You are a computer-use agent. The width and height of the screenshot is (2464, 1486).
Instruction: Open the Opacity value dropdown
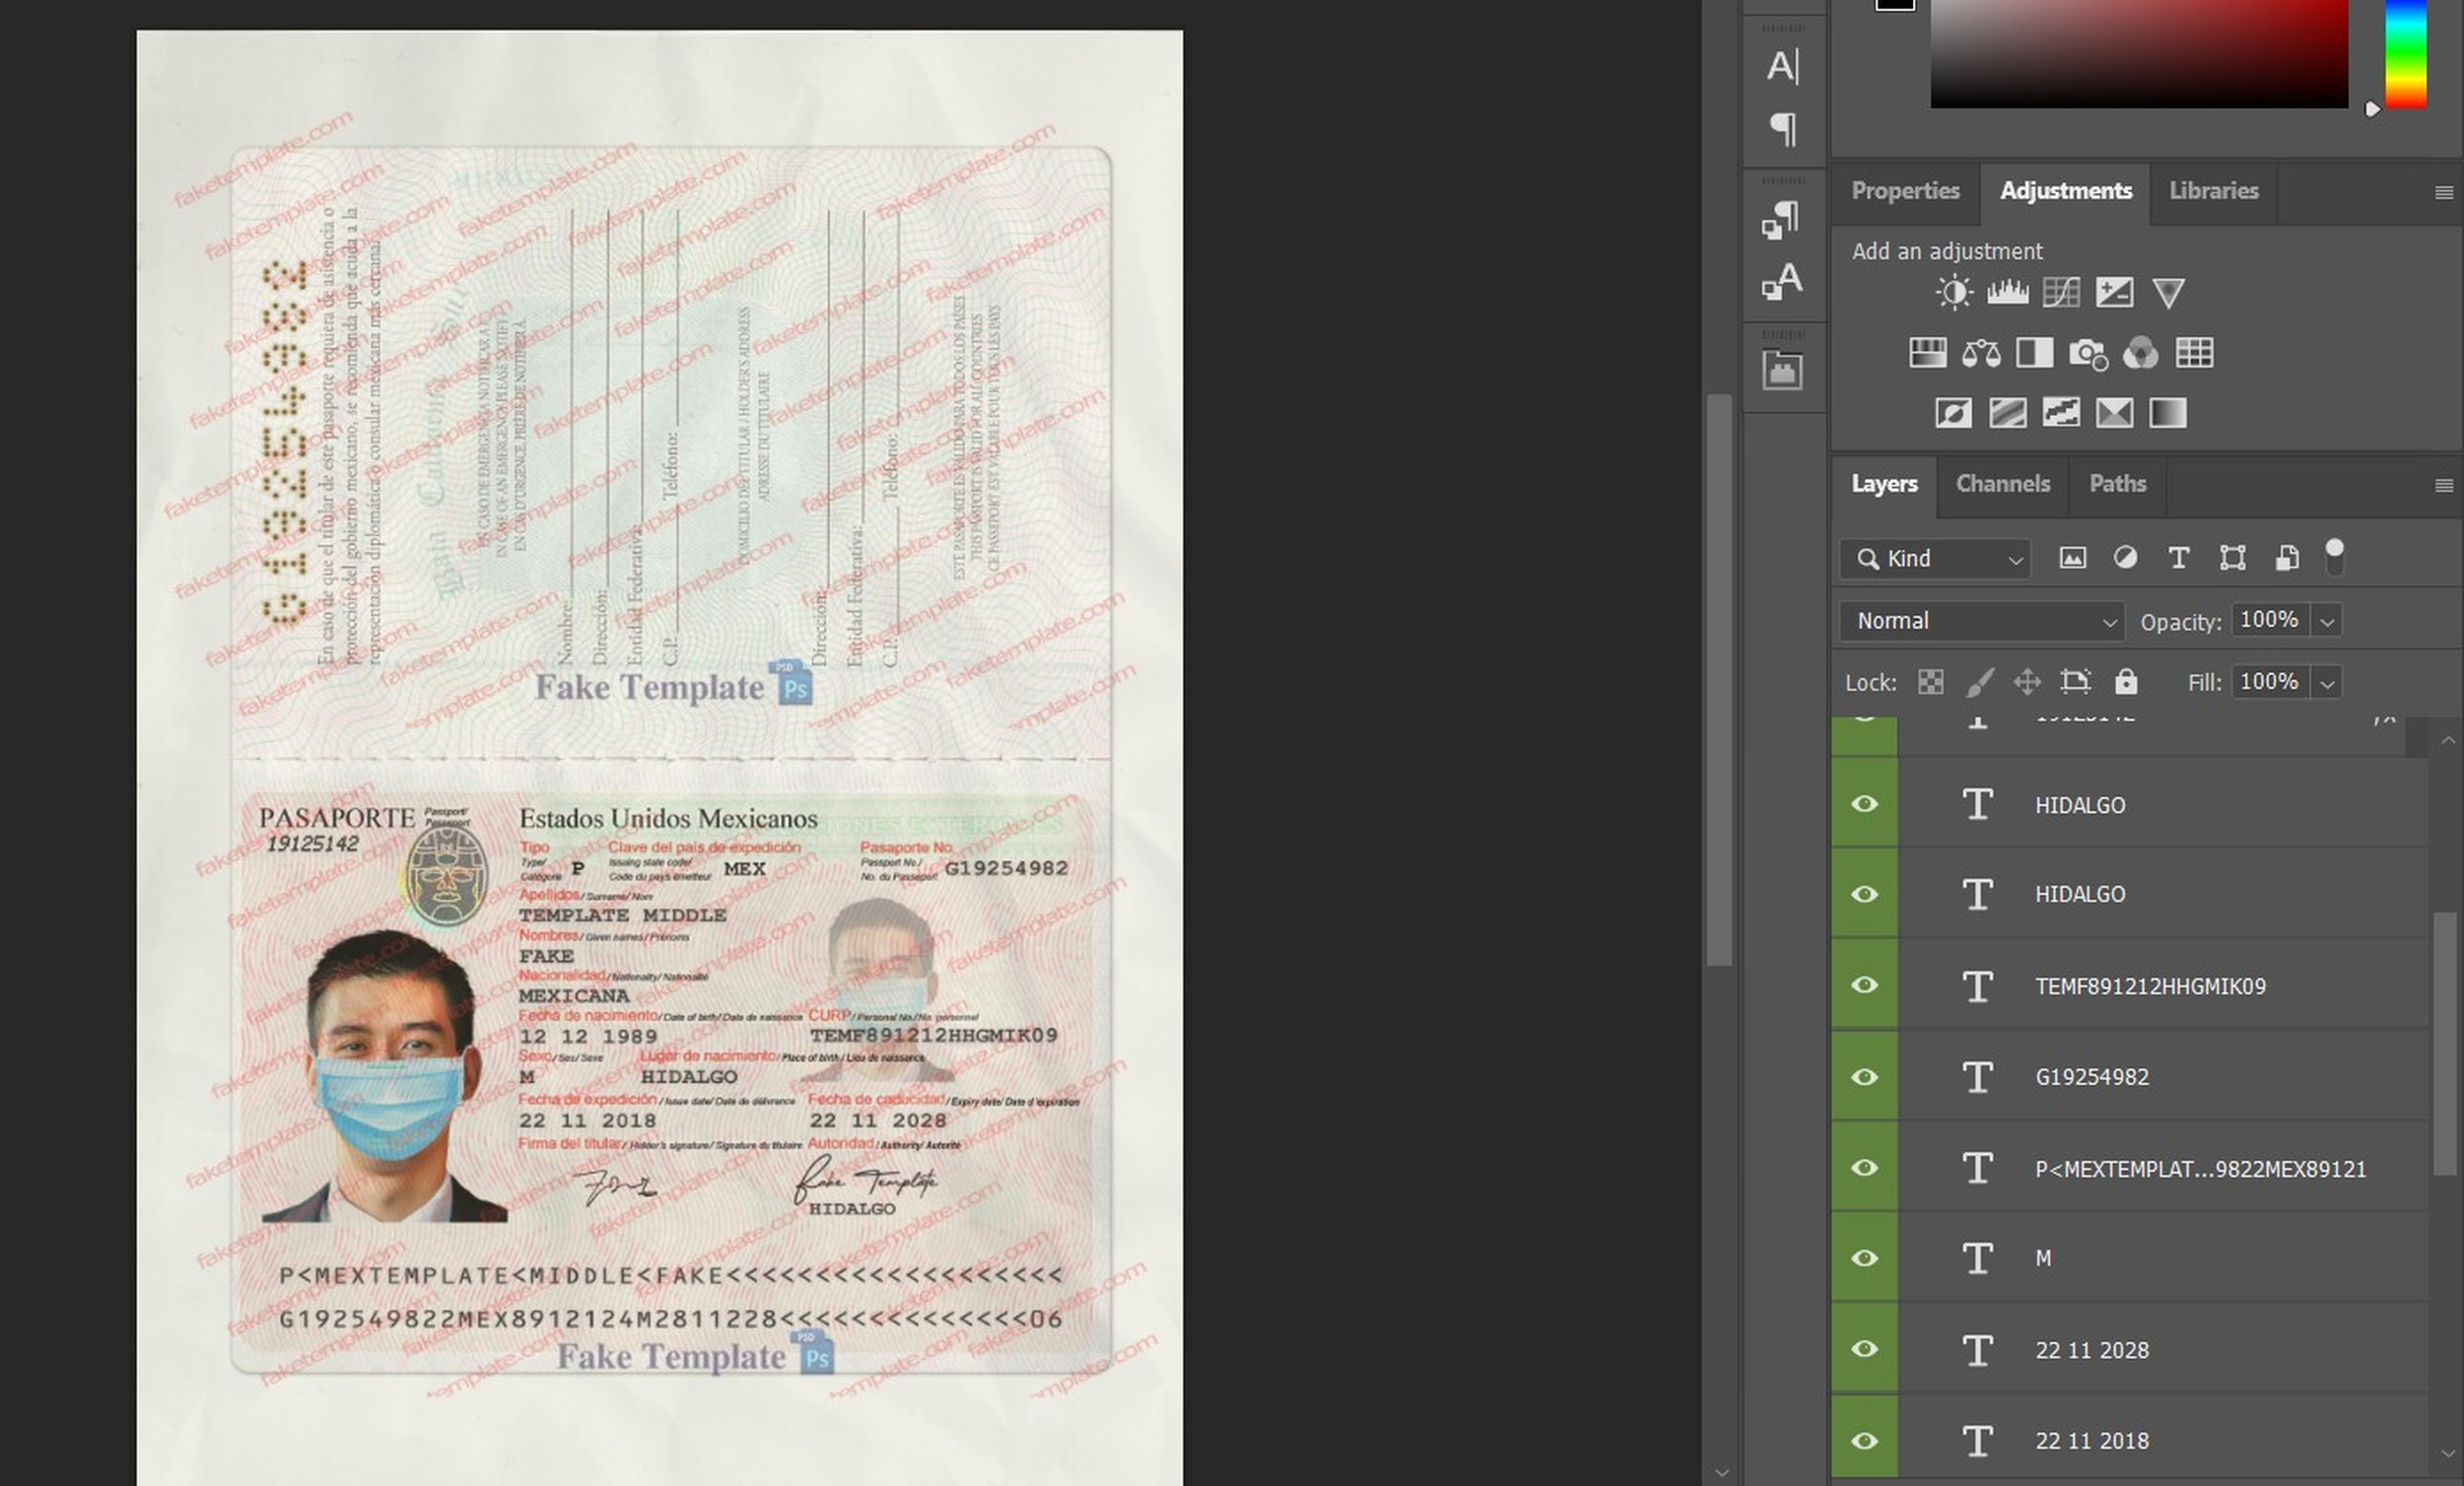pyautogui.click(x=2327, y=620)
